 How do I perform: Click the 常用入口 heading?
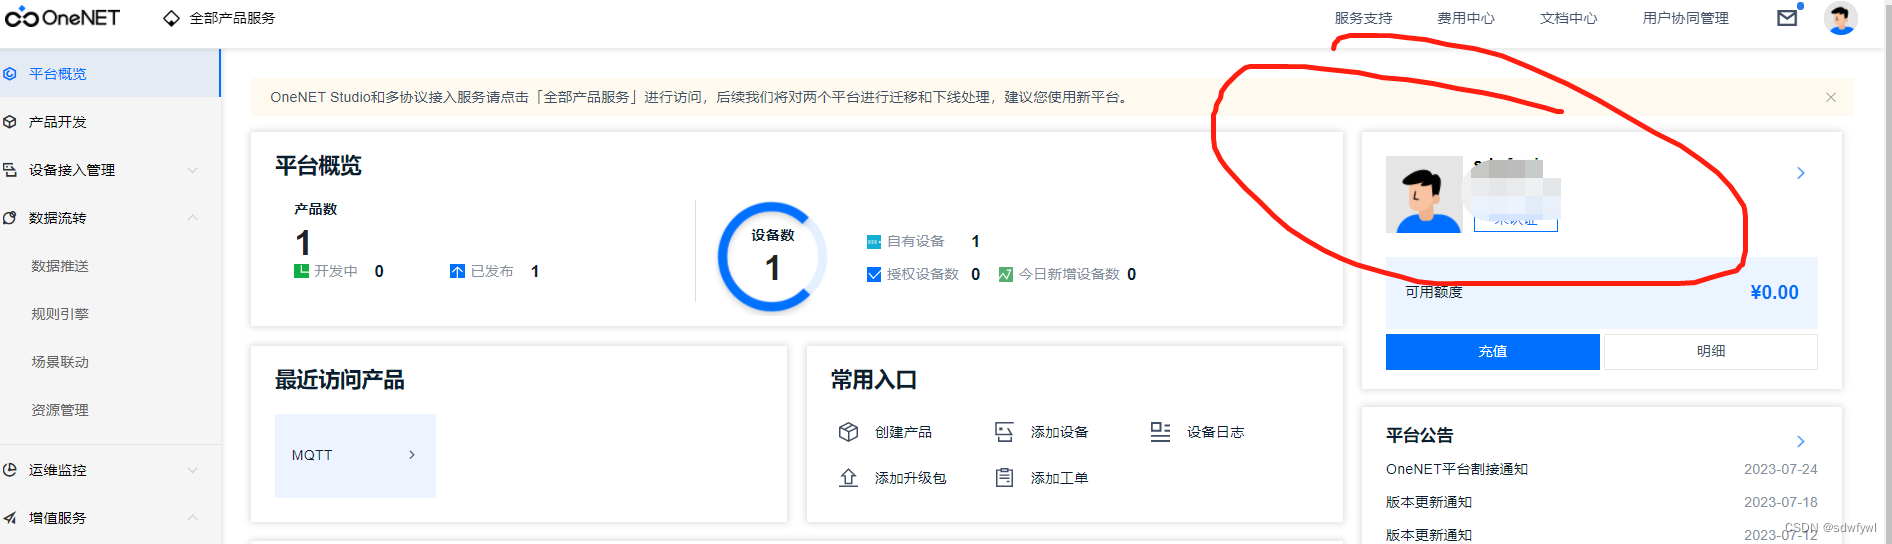[x=874, y=380]
